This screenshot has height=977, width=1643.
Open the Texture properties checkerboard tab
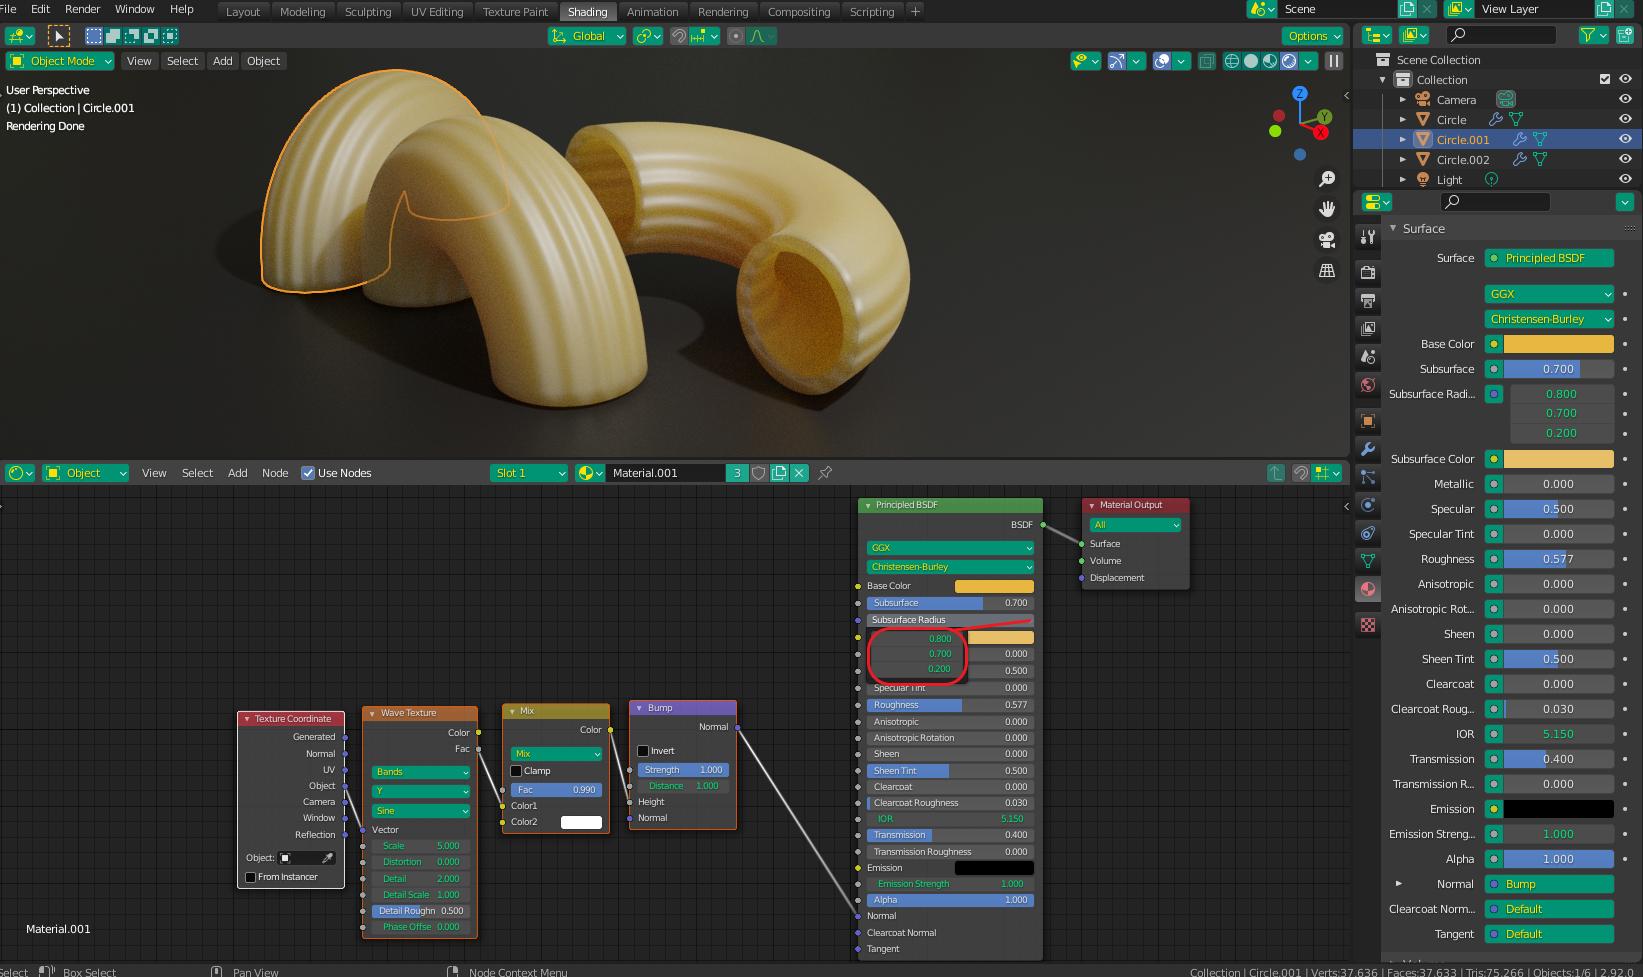(1368, 625)
